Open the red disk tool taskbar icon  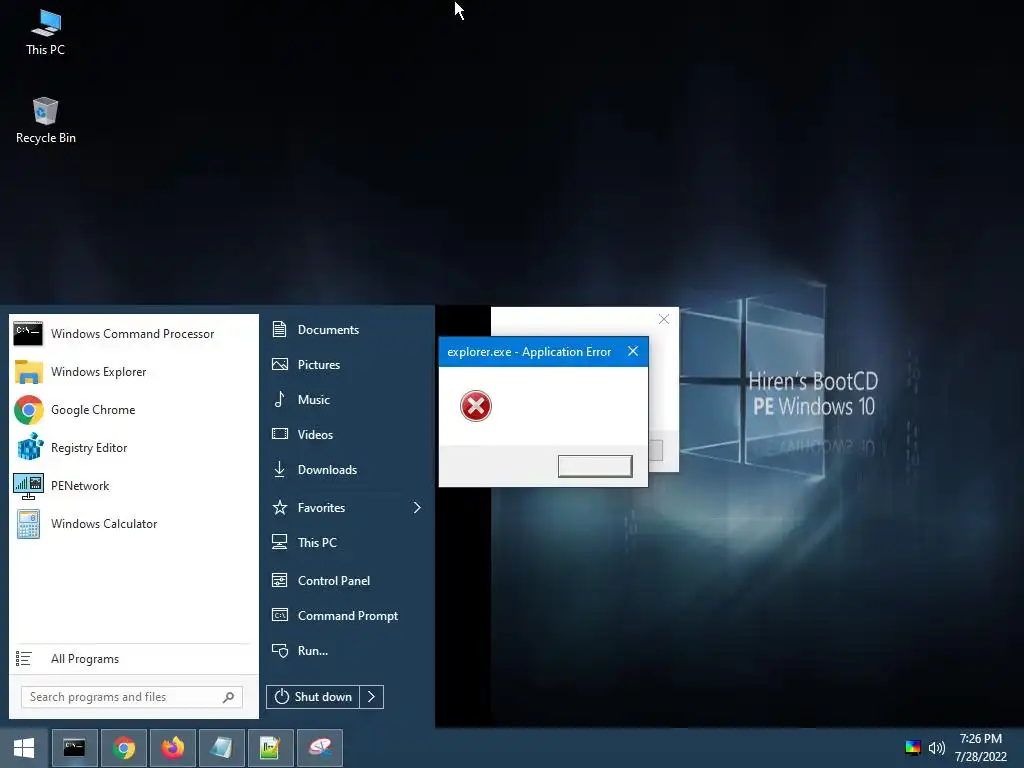pos(319,748)
